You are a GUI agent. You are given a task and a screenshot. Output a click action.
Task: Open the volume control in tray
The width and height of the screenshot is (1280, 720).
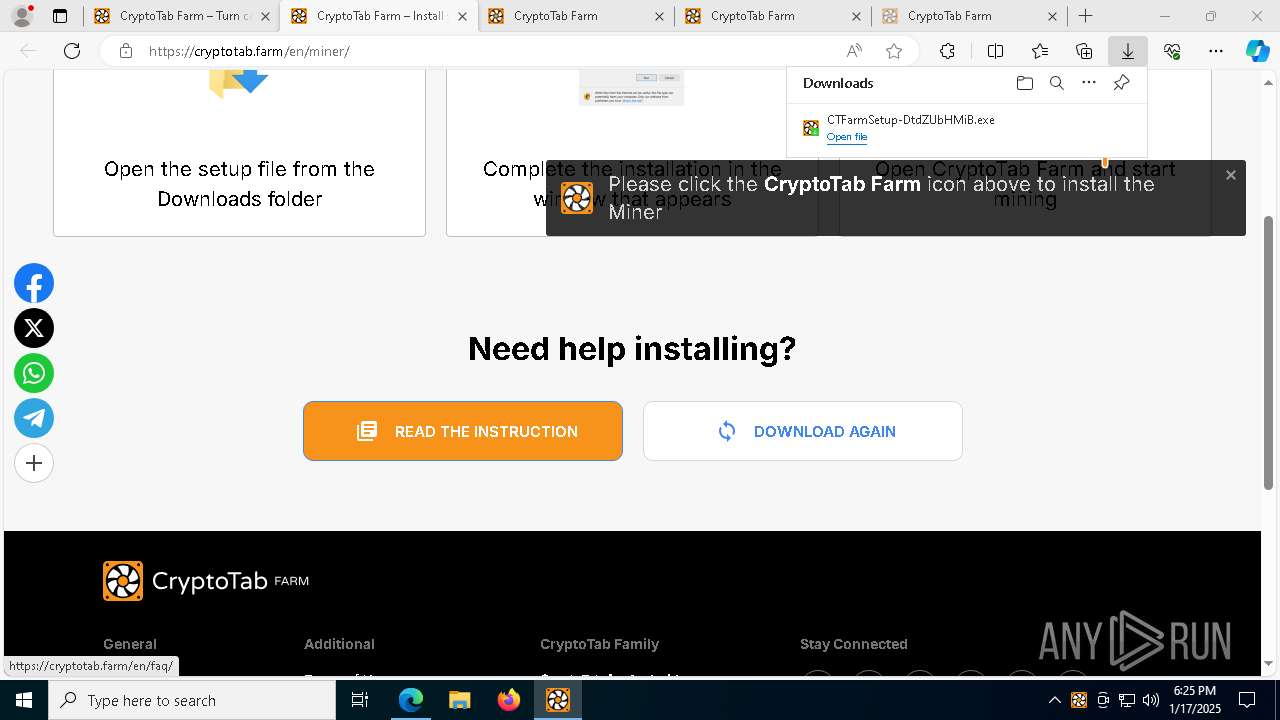(x=1151, y=700)
